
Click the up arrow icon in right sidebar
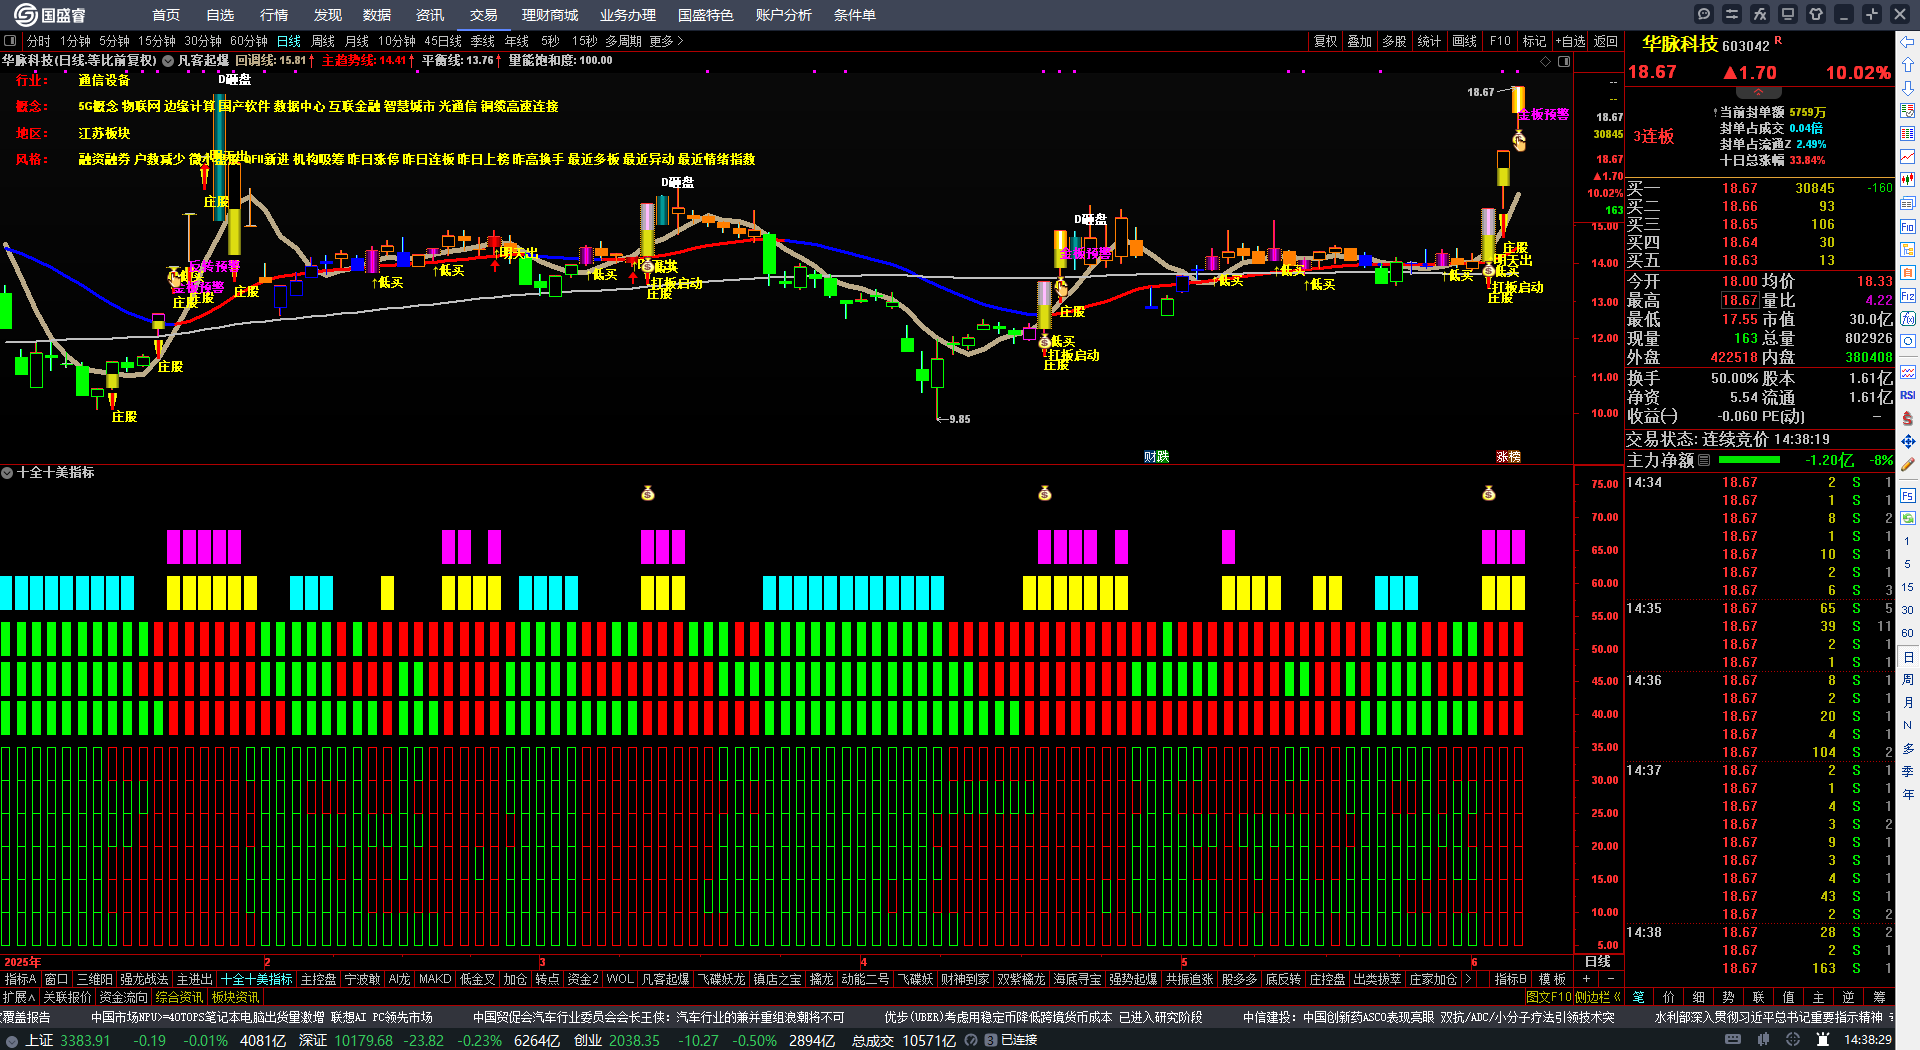pyautogui.click(x=1908, y=64)
